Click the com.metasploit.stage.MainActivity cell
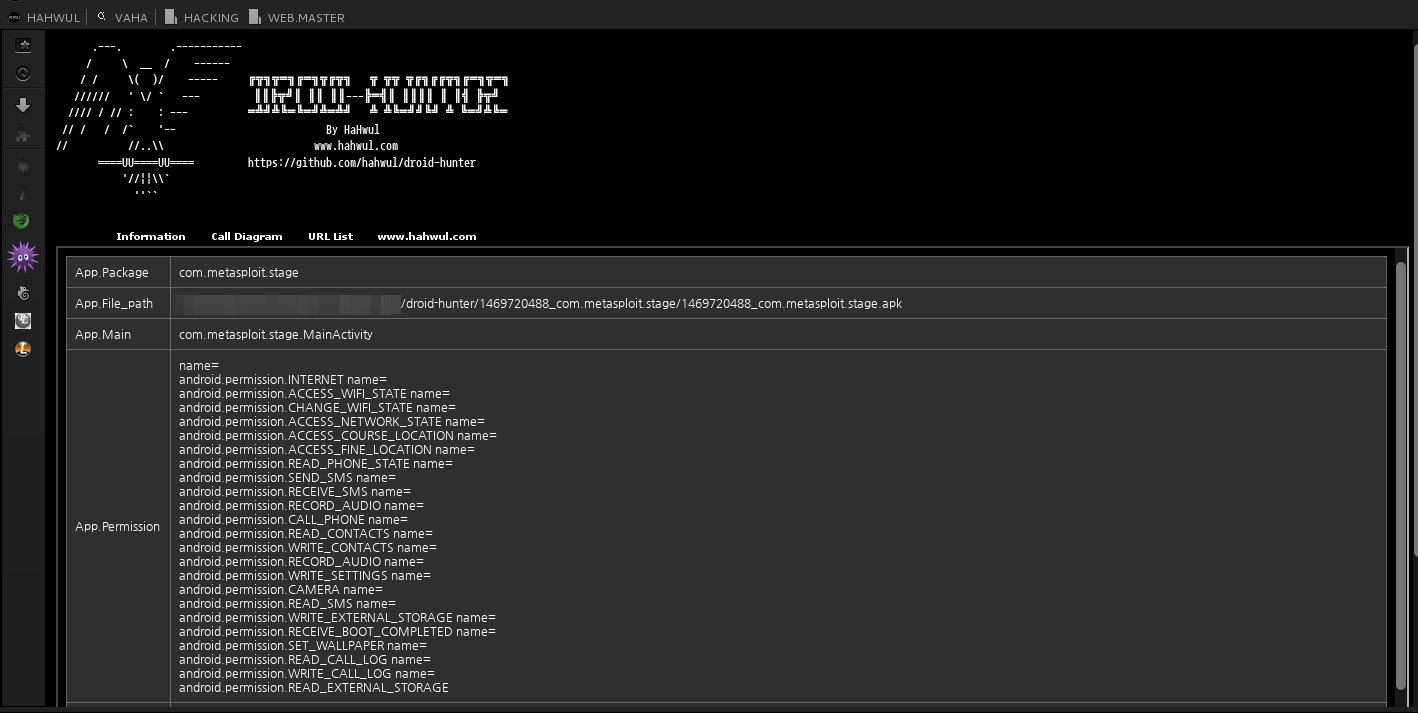Viewport: 1418px width, 713px height. click(x=275, y=335)
